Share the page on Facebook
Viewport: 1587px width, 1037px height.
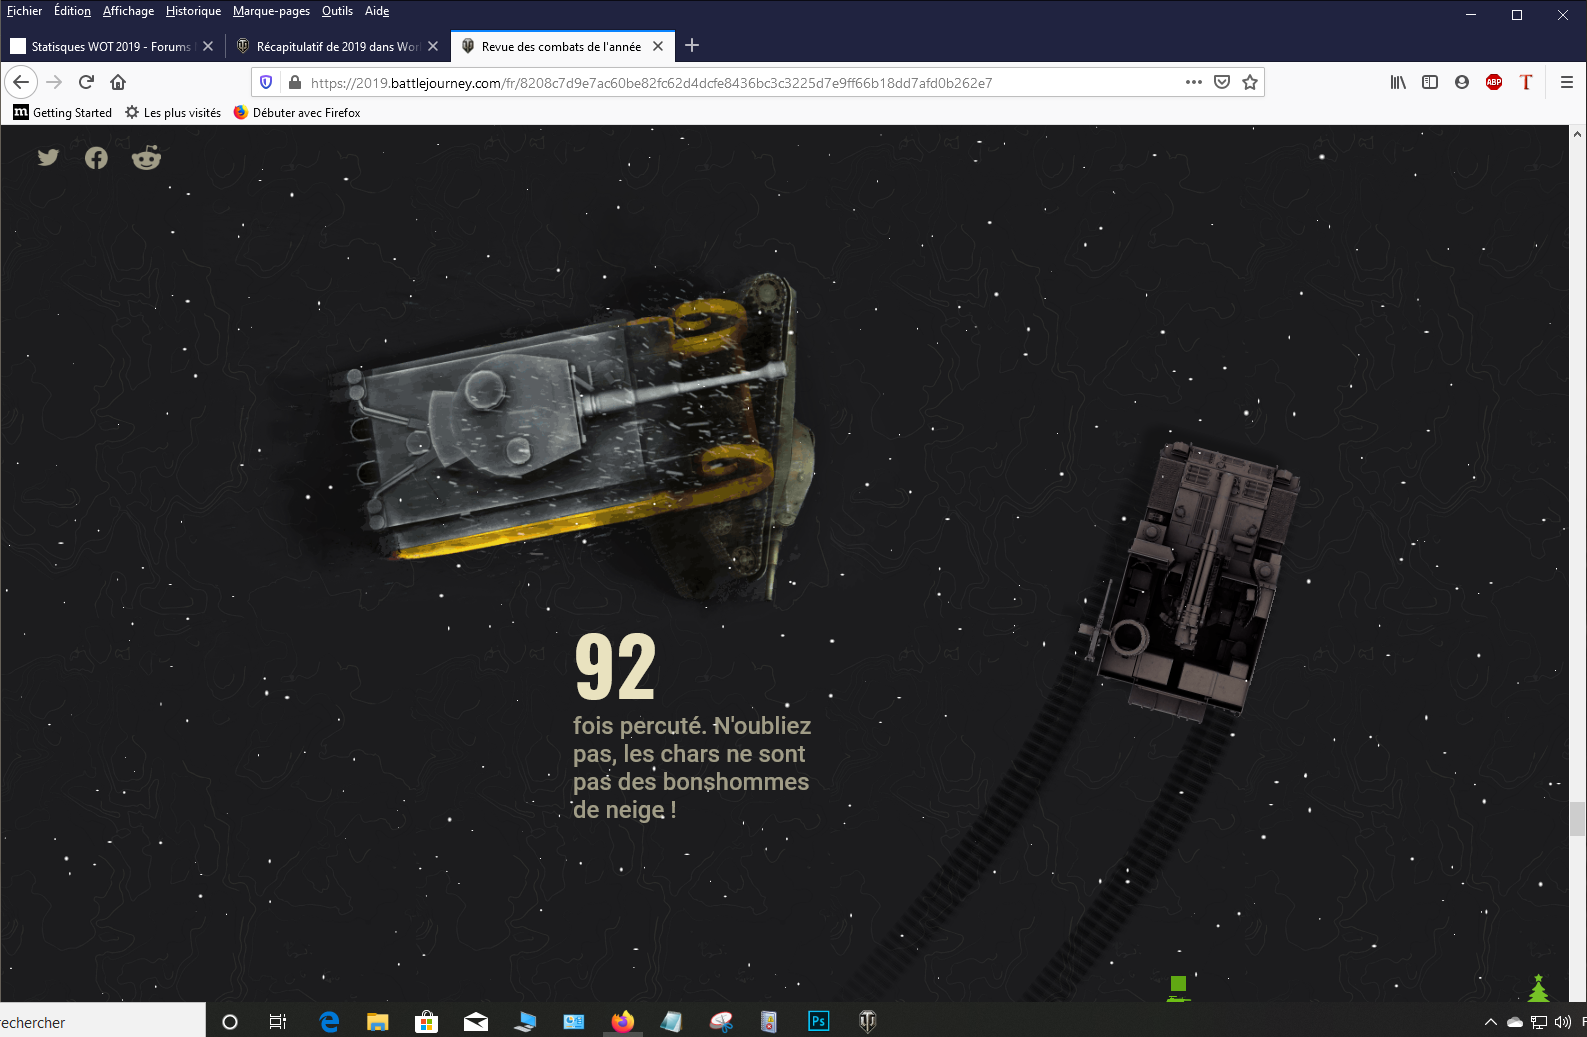pos(96,158)
